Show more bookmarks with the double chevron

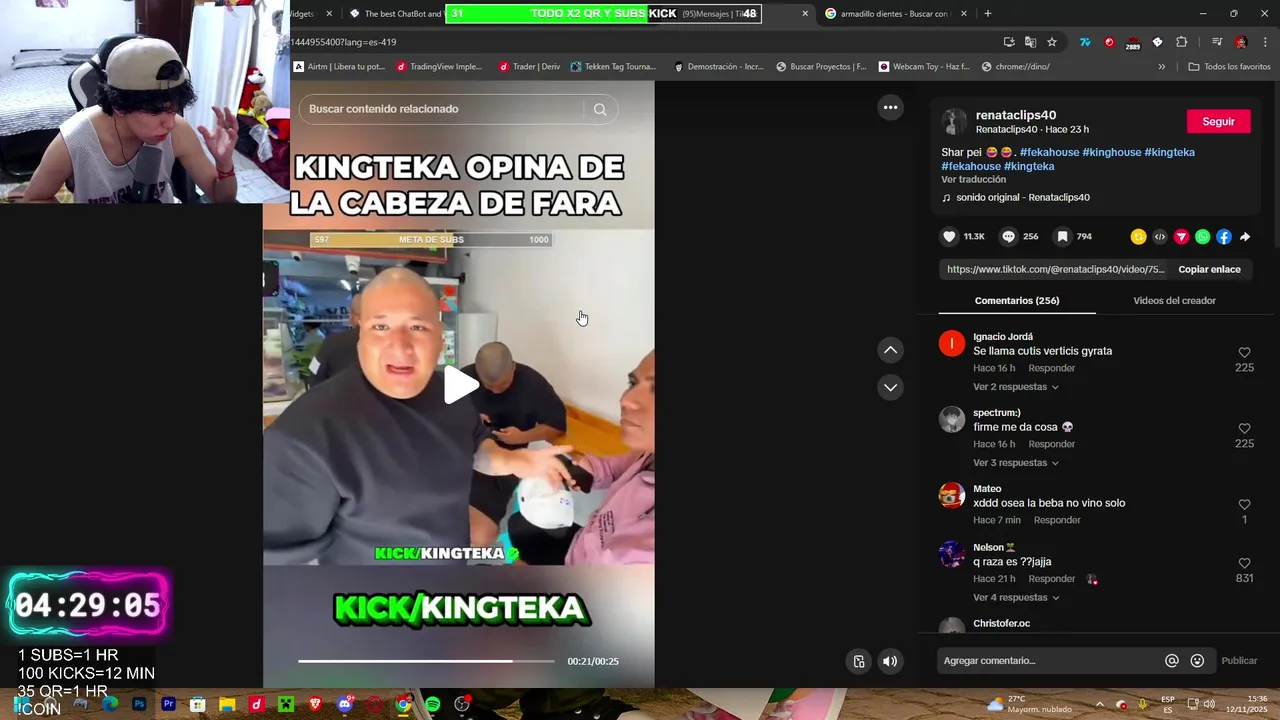(x=1161, y=67)
